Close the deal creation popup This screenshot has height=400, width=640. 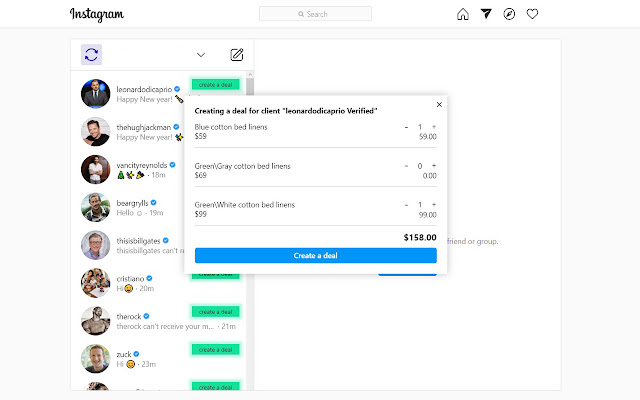pos(439,104)
